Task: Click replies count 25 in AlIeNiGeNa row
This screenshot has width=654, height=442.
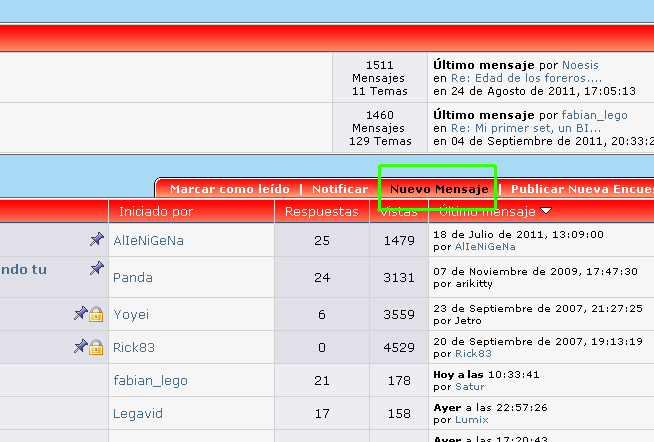Action: [322, 241]
